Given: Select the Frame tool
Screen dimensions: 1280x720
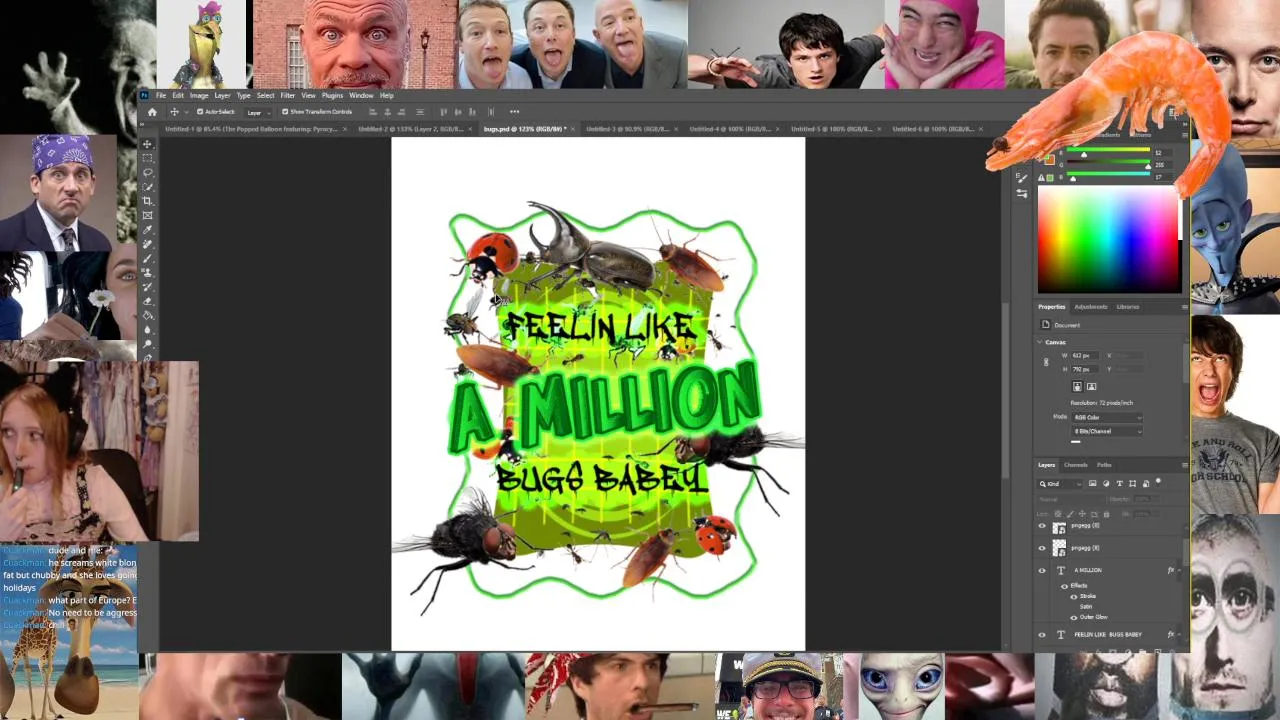Looking at the screenshot, I should pyautogui.click(x=147, y=215).
